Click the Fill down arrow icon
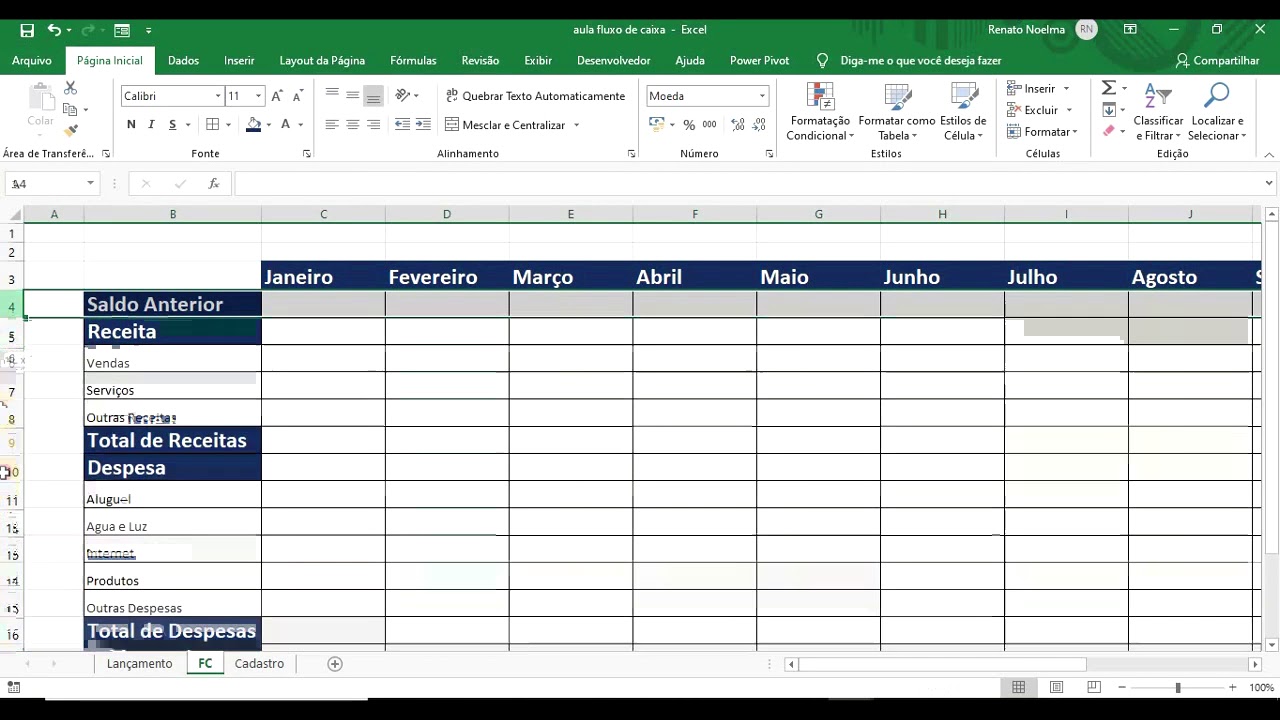Screen dimensions: 1280x720 tap(1109, 110)
